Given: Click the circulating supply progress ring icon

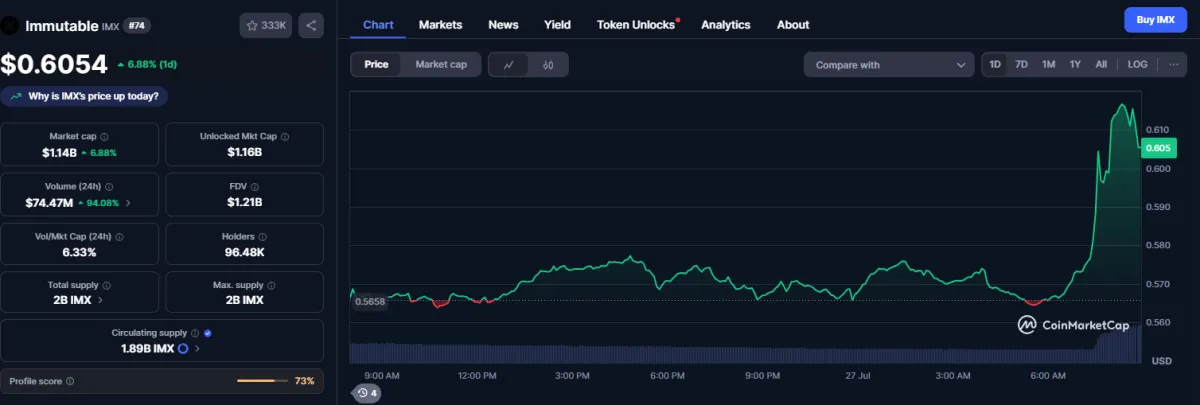Looking at the screenshot, I should tap(183, 349).
